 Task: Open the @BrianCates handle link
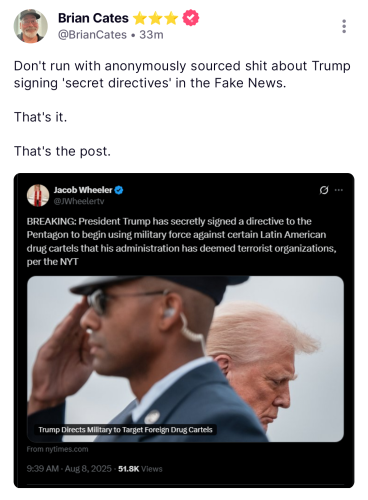(x=92, y=35)
